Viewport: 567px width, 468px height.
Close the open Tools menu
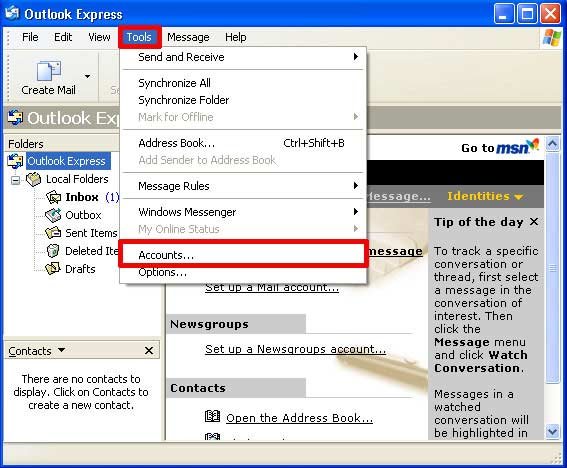pos(139,37)
